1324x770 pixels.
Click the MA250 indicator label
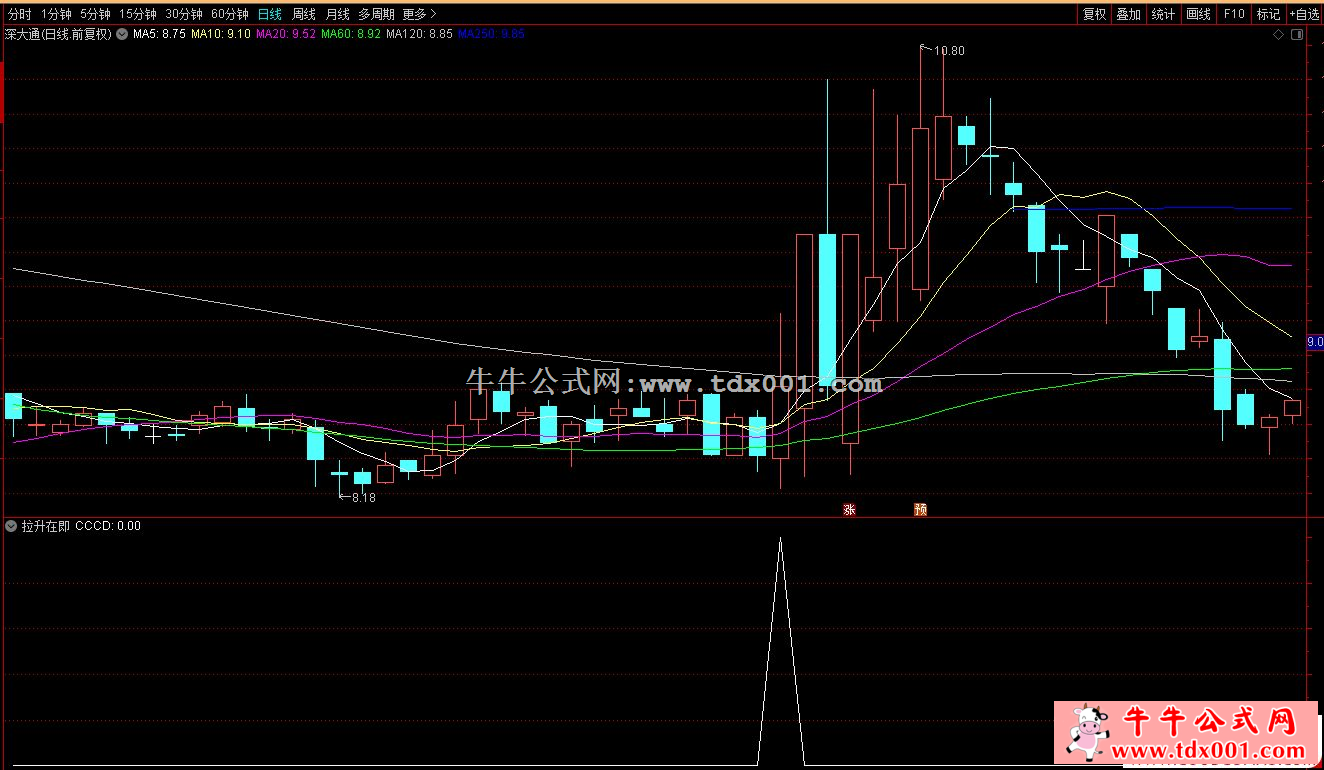click(x=492, y=34)
